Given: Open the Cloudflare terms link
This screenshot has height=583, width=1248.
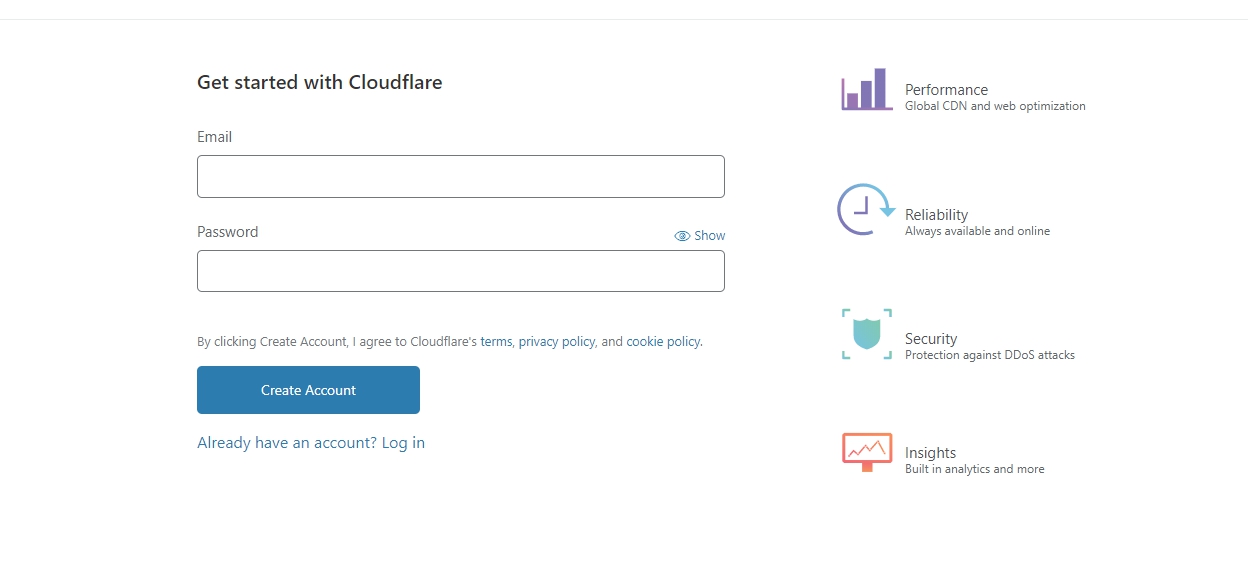Looking at the screenshot, I should point(496,341).
